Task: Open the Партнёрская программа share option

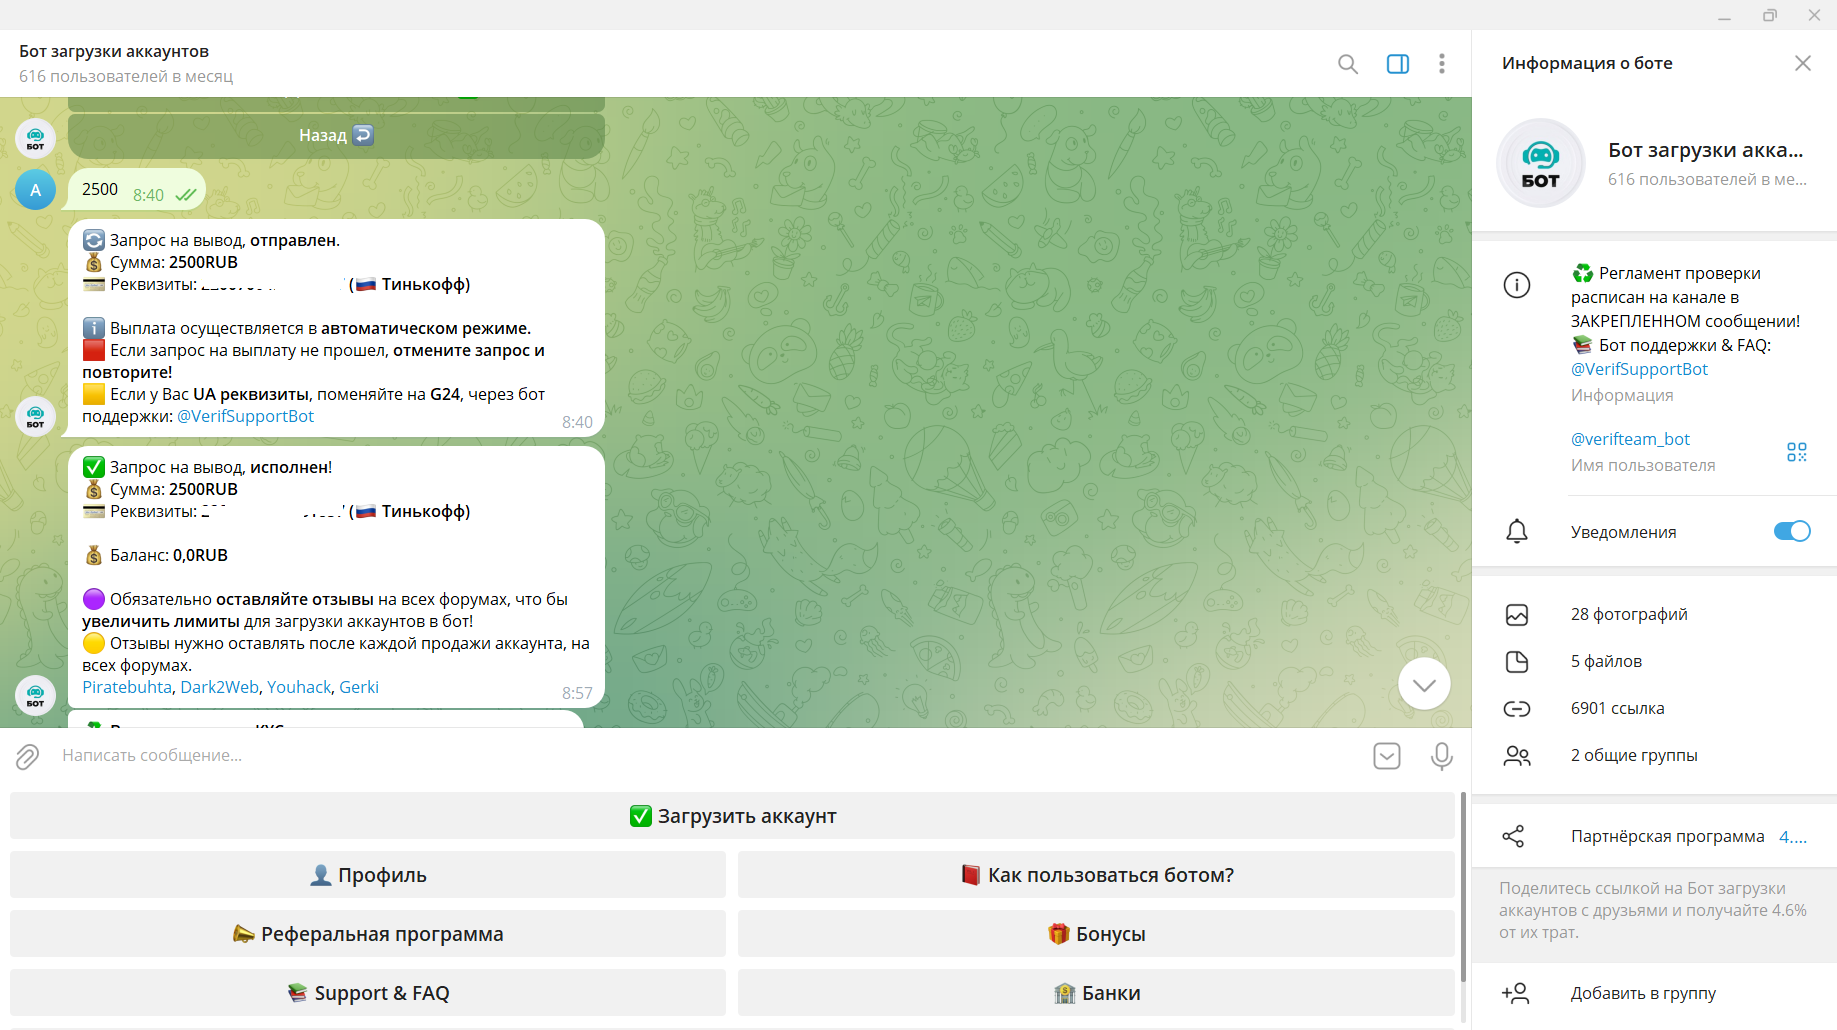Action: coord(1667,836)
